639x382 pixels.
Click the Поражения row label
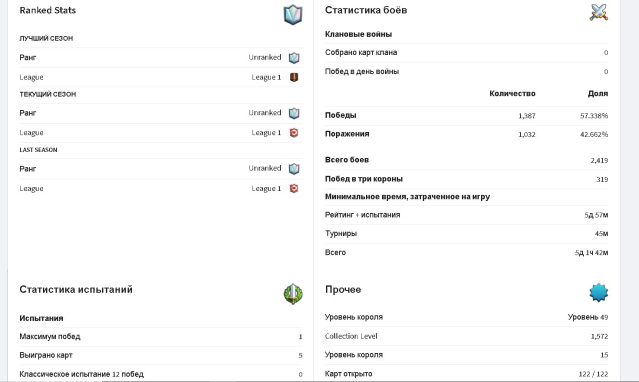[x=347, y=134]
